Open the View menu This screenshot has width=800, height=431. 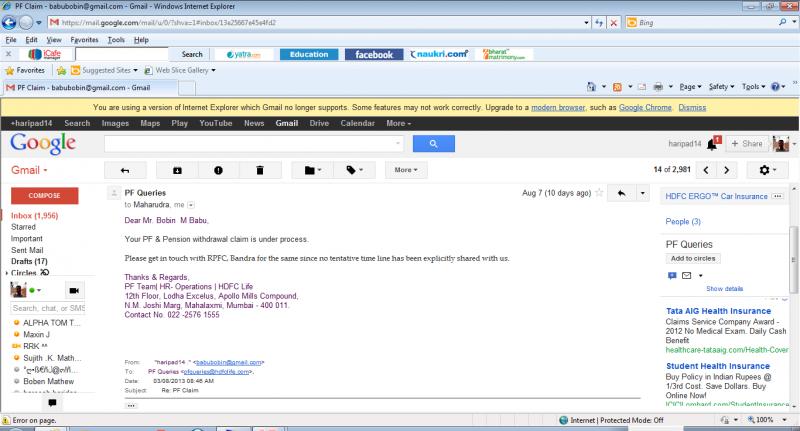pos(54,40)
